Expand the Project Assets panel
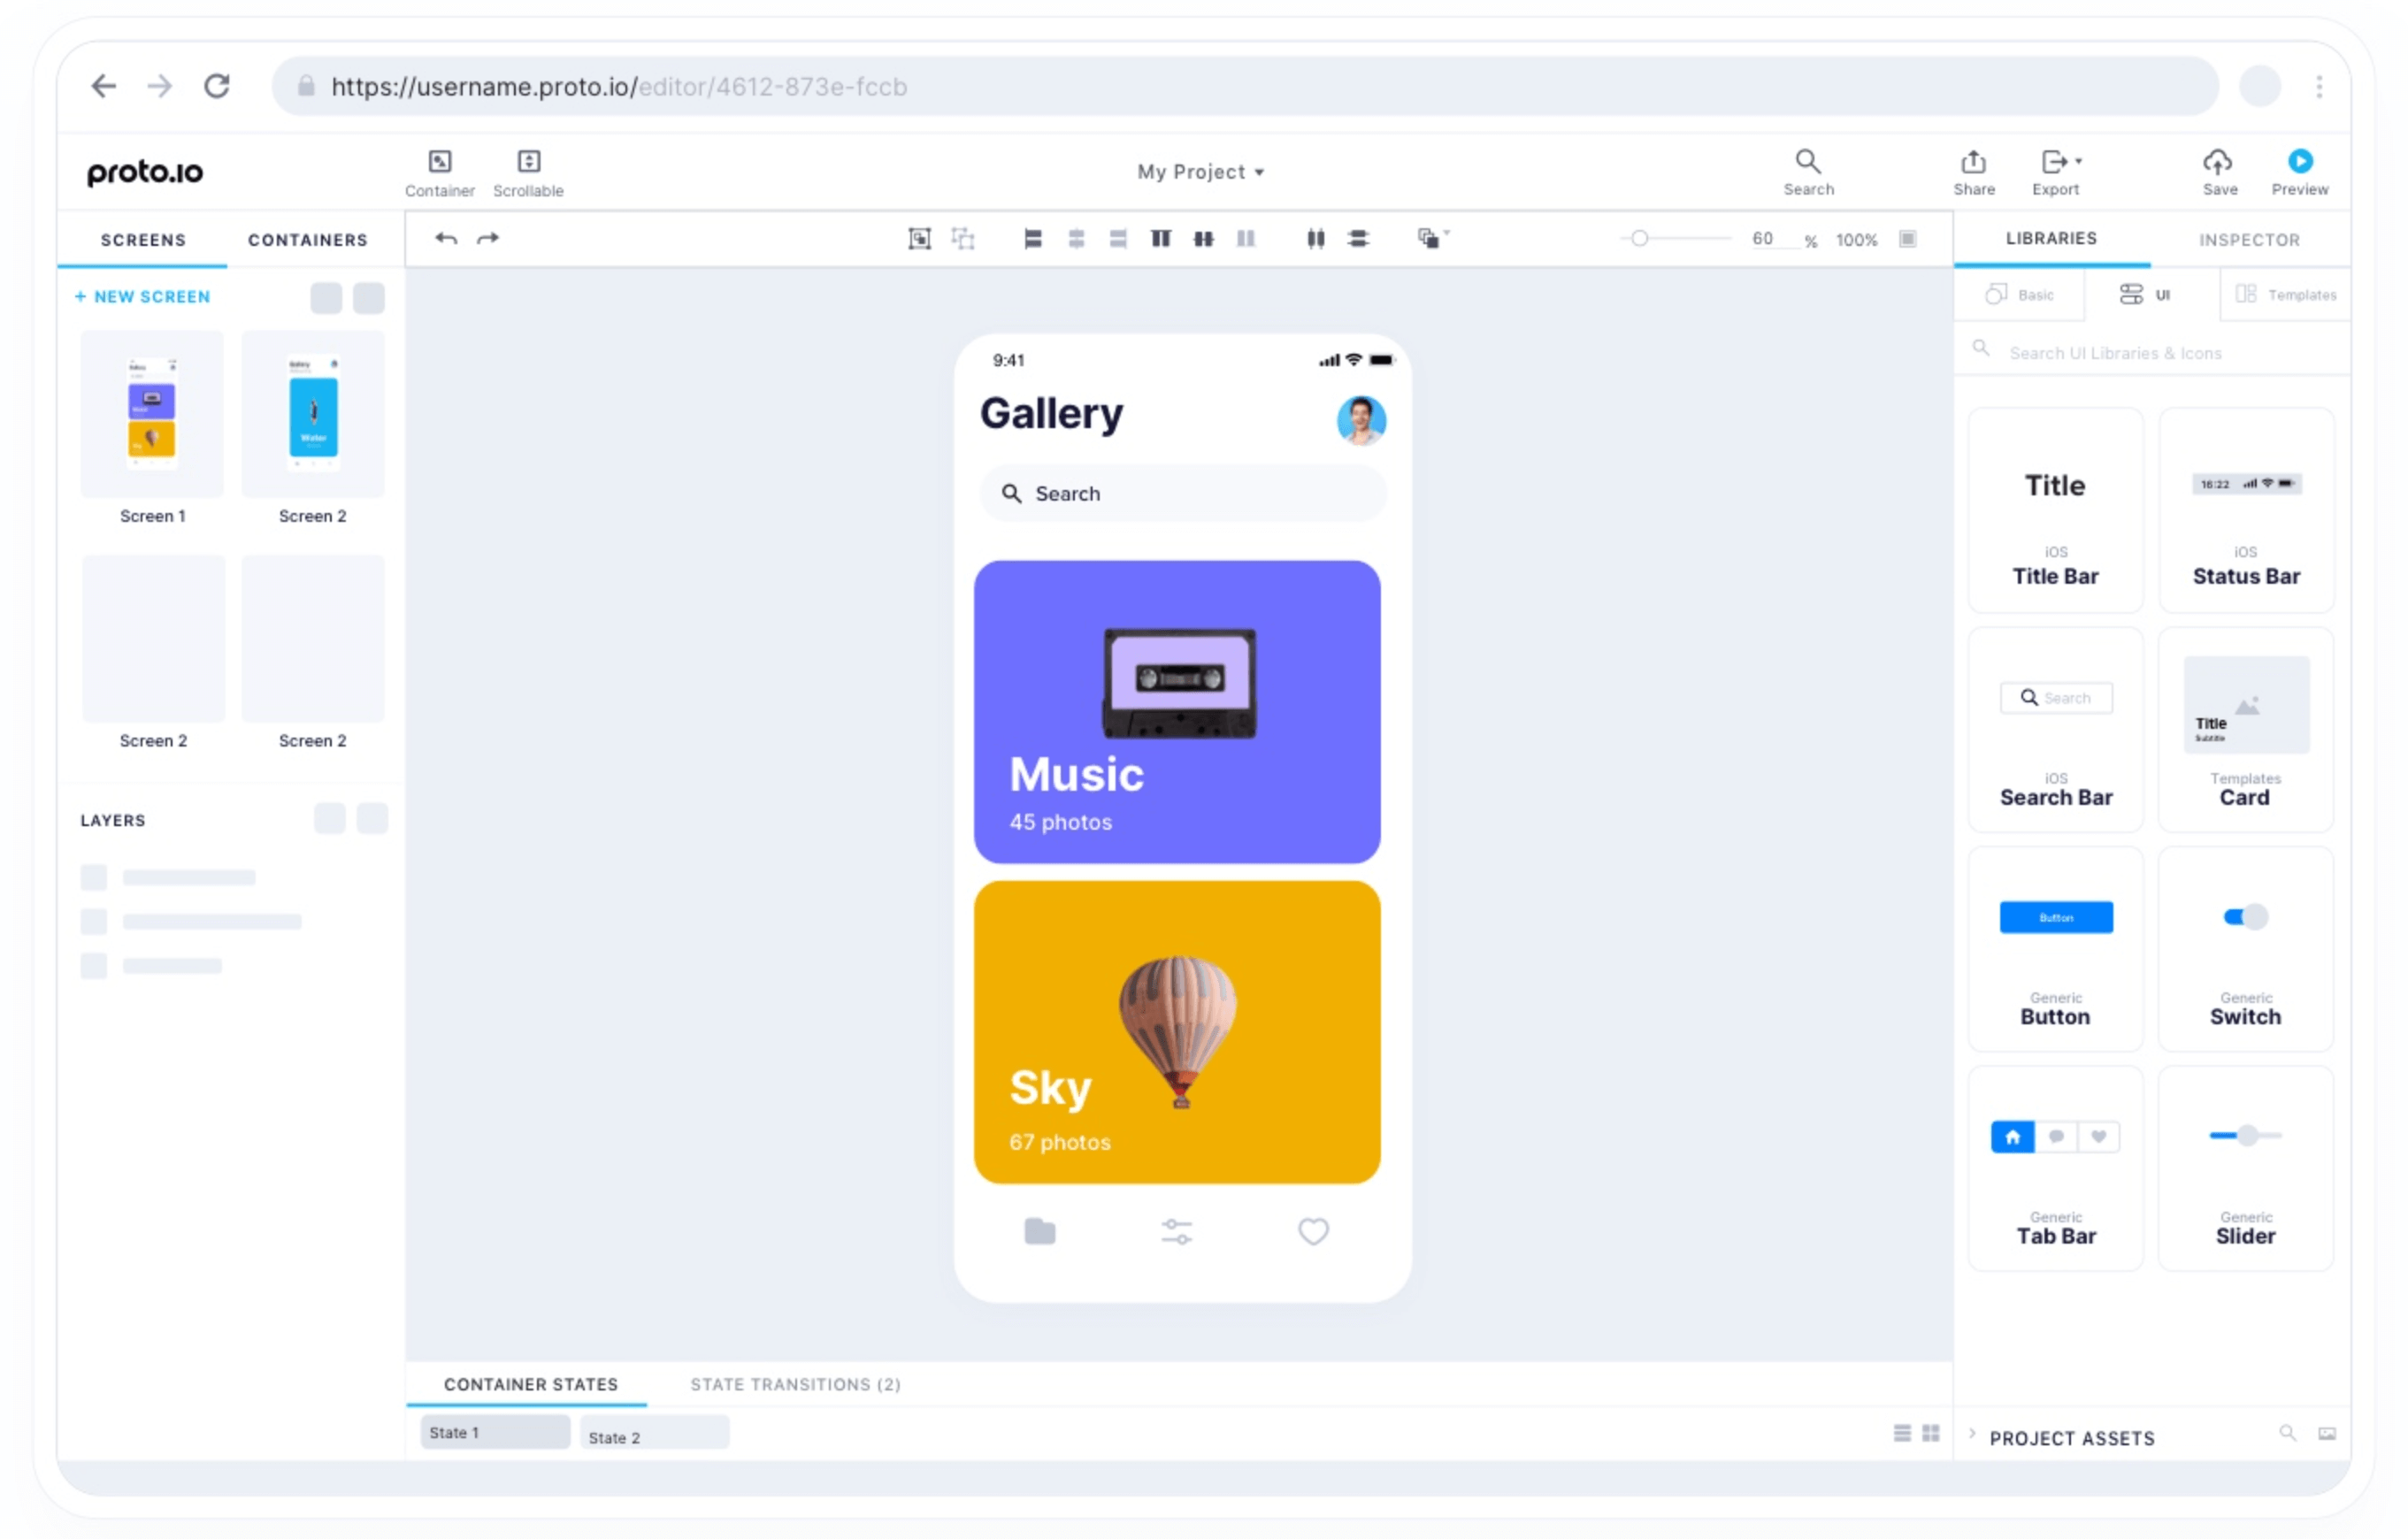Image resolution: width=2408 pixels, height=1539 pixels. click(x=1972, y=1435)
